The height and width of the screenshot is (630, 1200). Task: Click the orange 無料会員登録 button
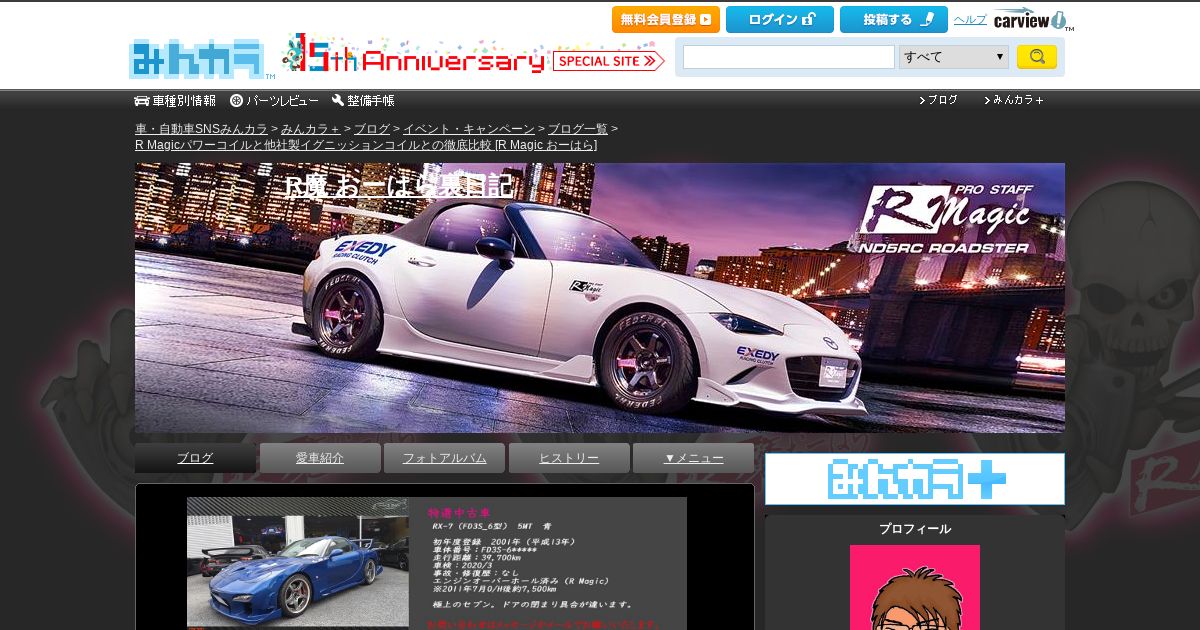[x=666, y=19]
